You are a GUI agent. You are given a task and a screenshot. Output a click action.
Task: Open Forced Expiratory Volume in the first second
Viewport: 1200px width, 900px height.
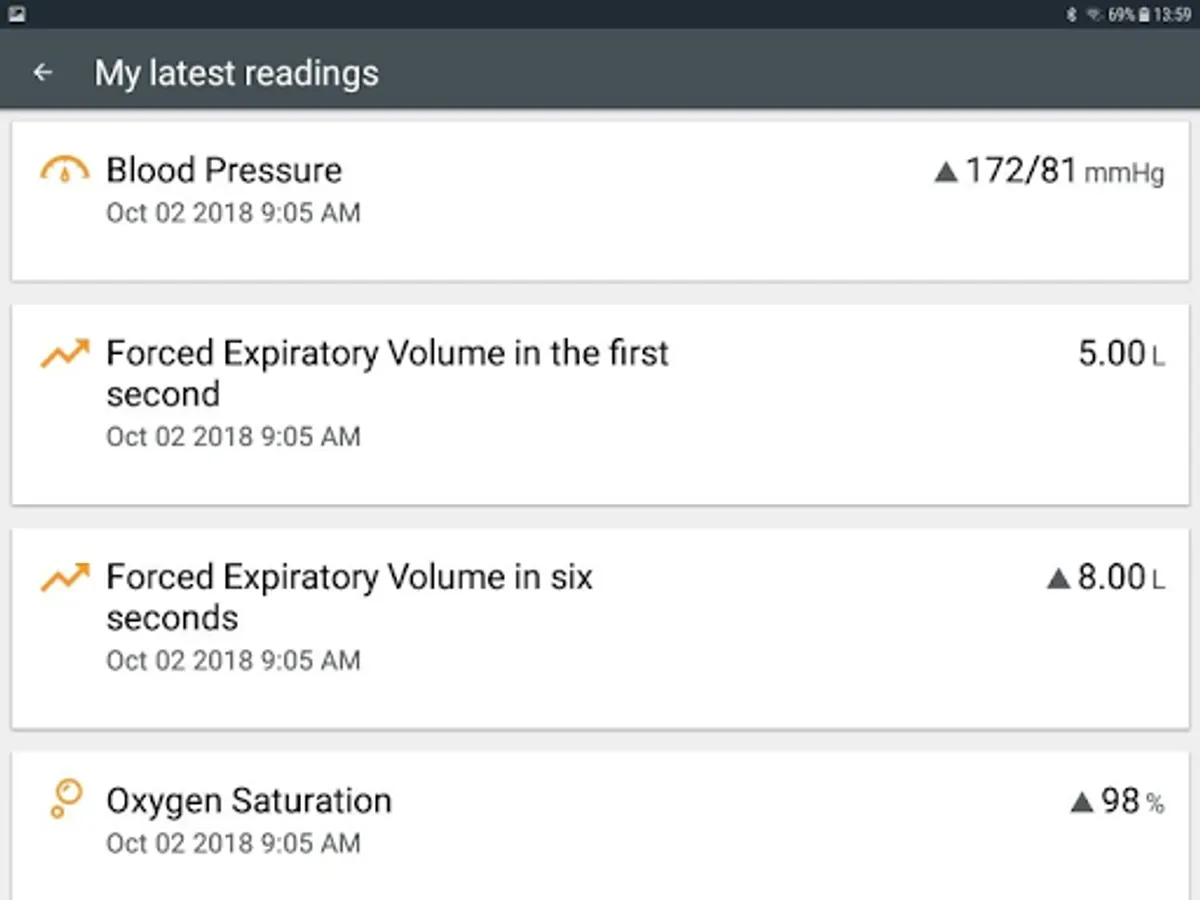(600, 405)
